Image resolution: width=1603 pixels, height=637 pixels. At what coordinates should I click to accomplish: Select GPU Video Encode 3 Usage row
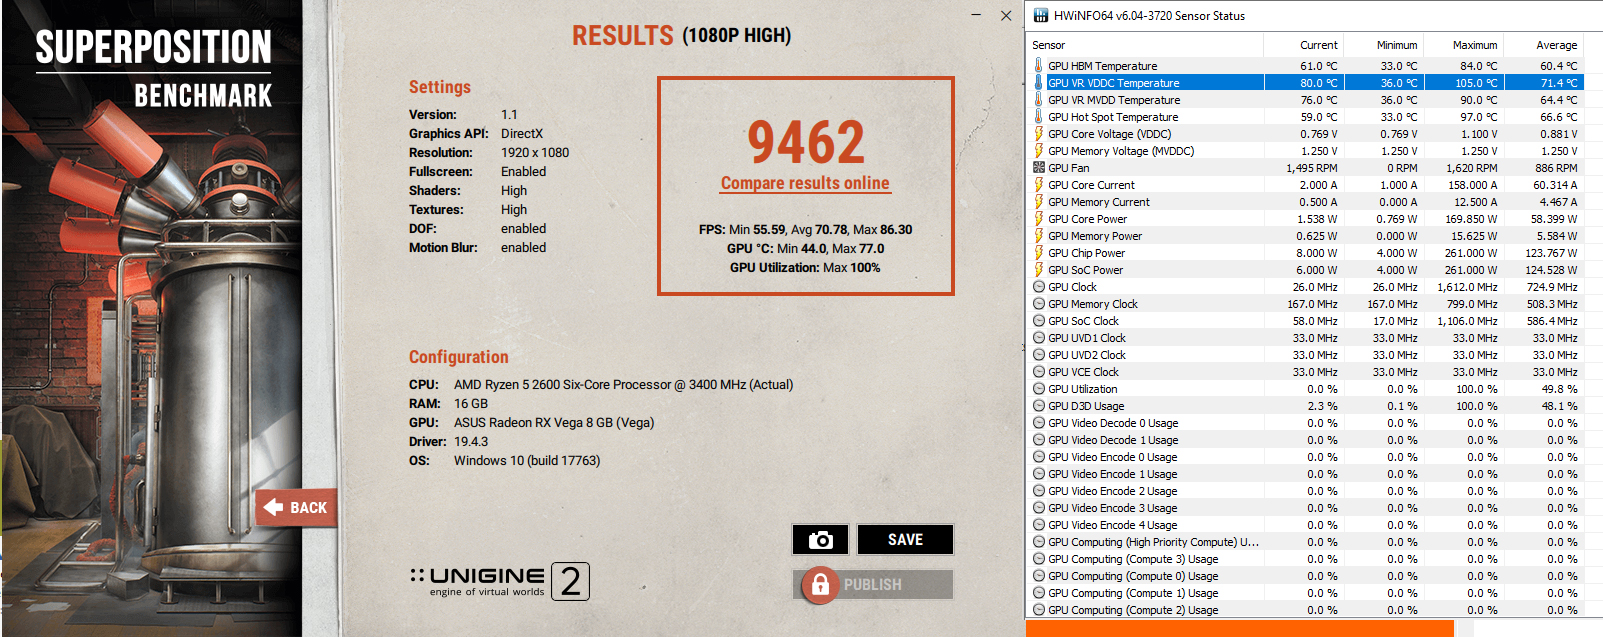1305,507
